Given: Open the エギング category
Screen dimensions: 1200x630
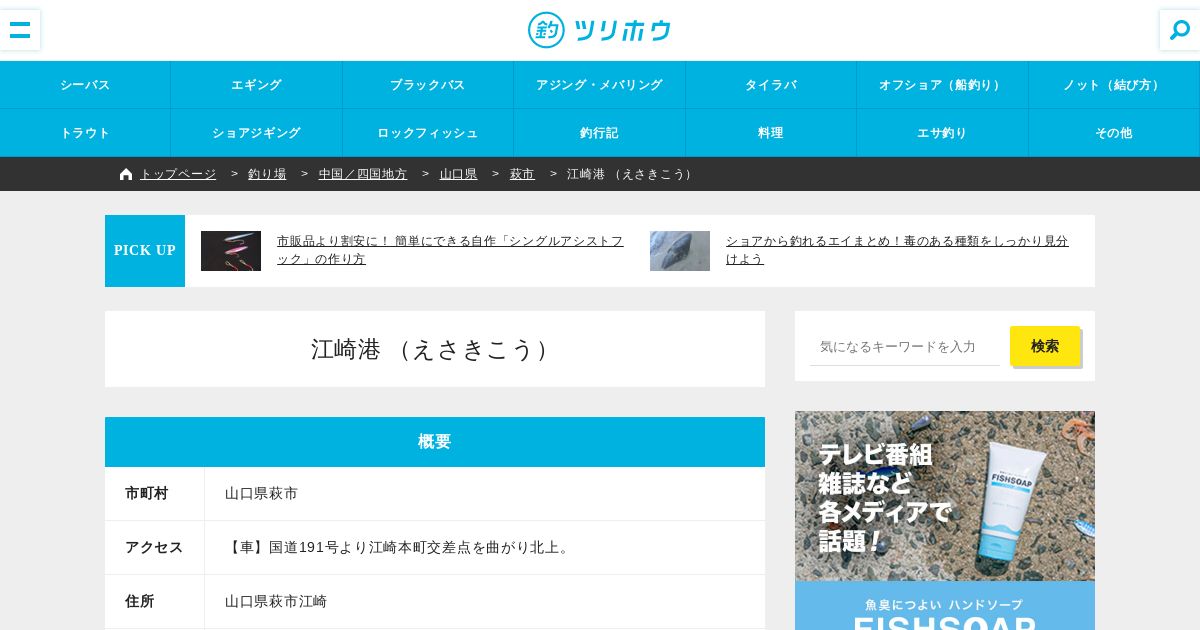Looking at the screenshot, I should point(257,85).
